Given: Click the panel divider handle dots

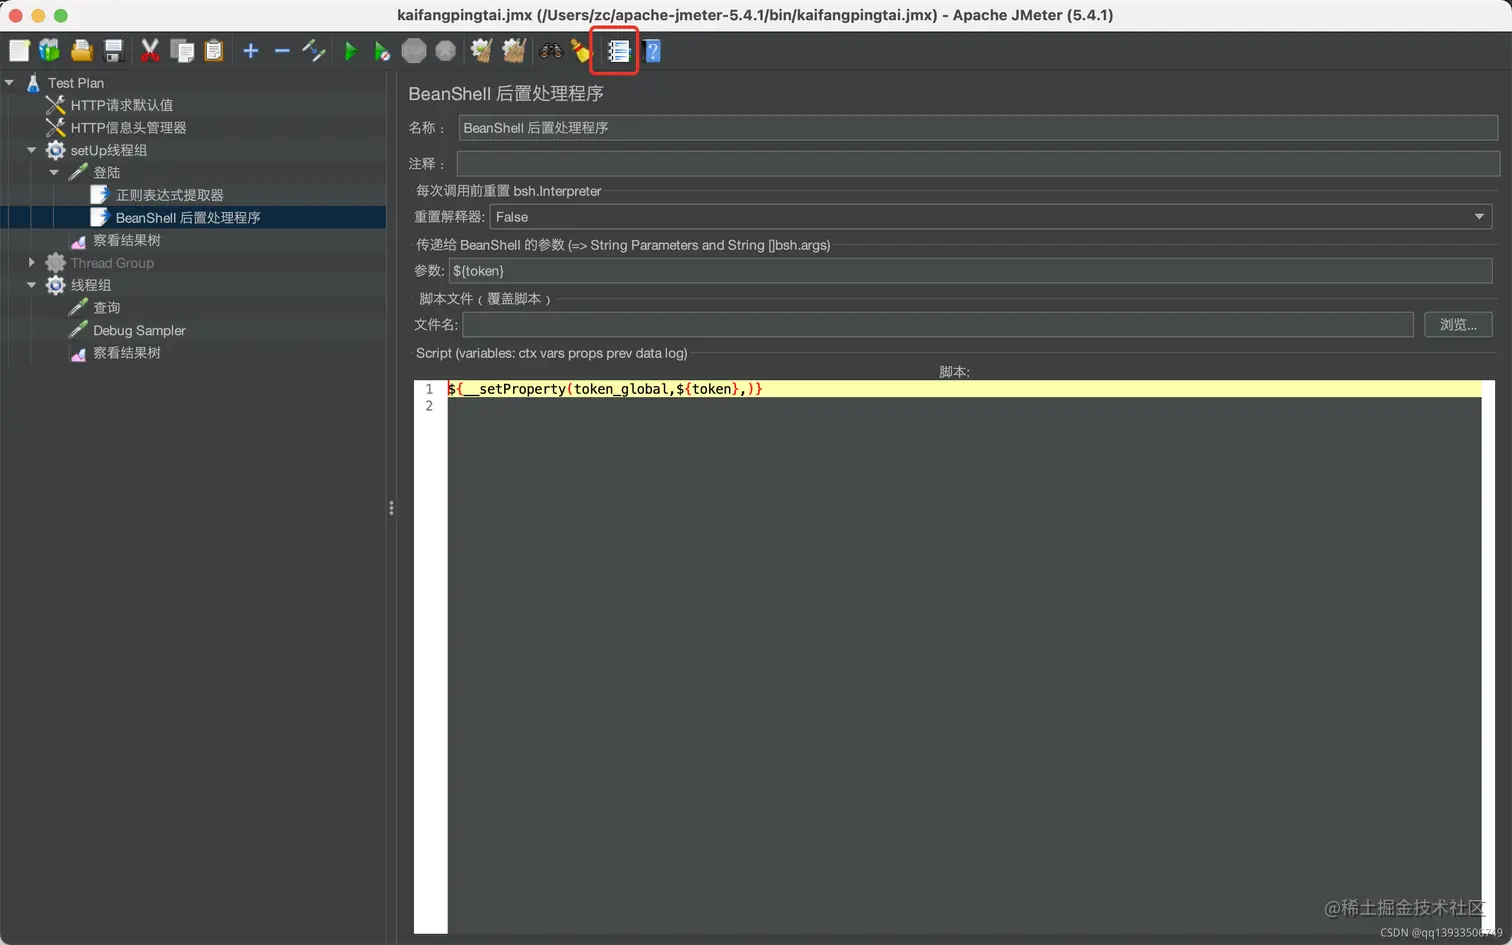Looking at the screenshot, I should [391, 508].
